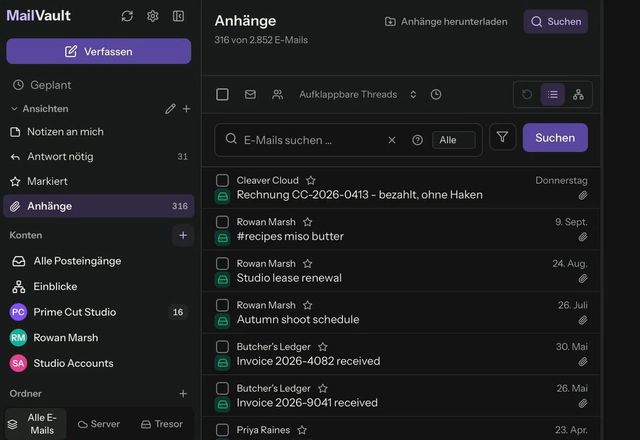The image size is (640, 440).
Task: Open the Alle scope dropdown
Action: [454, 140]
